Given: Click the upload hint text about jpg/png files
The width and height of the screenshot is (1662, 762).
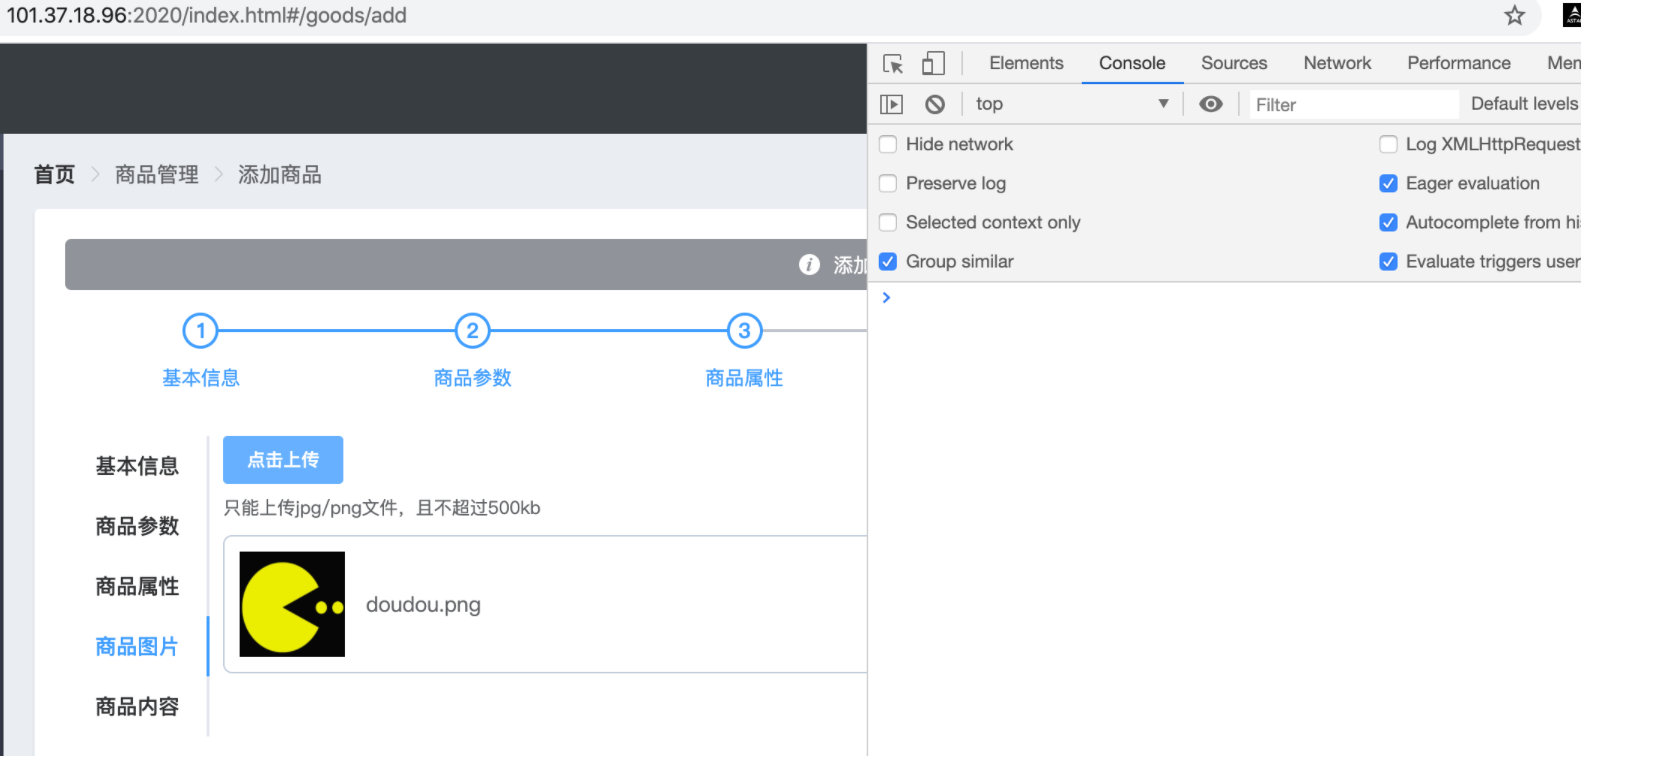Looking at the screenshot, I should (x=382, y=508).
